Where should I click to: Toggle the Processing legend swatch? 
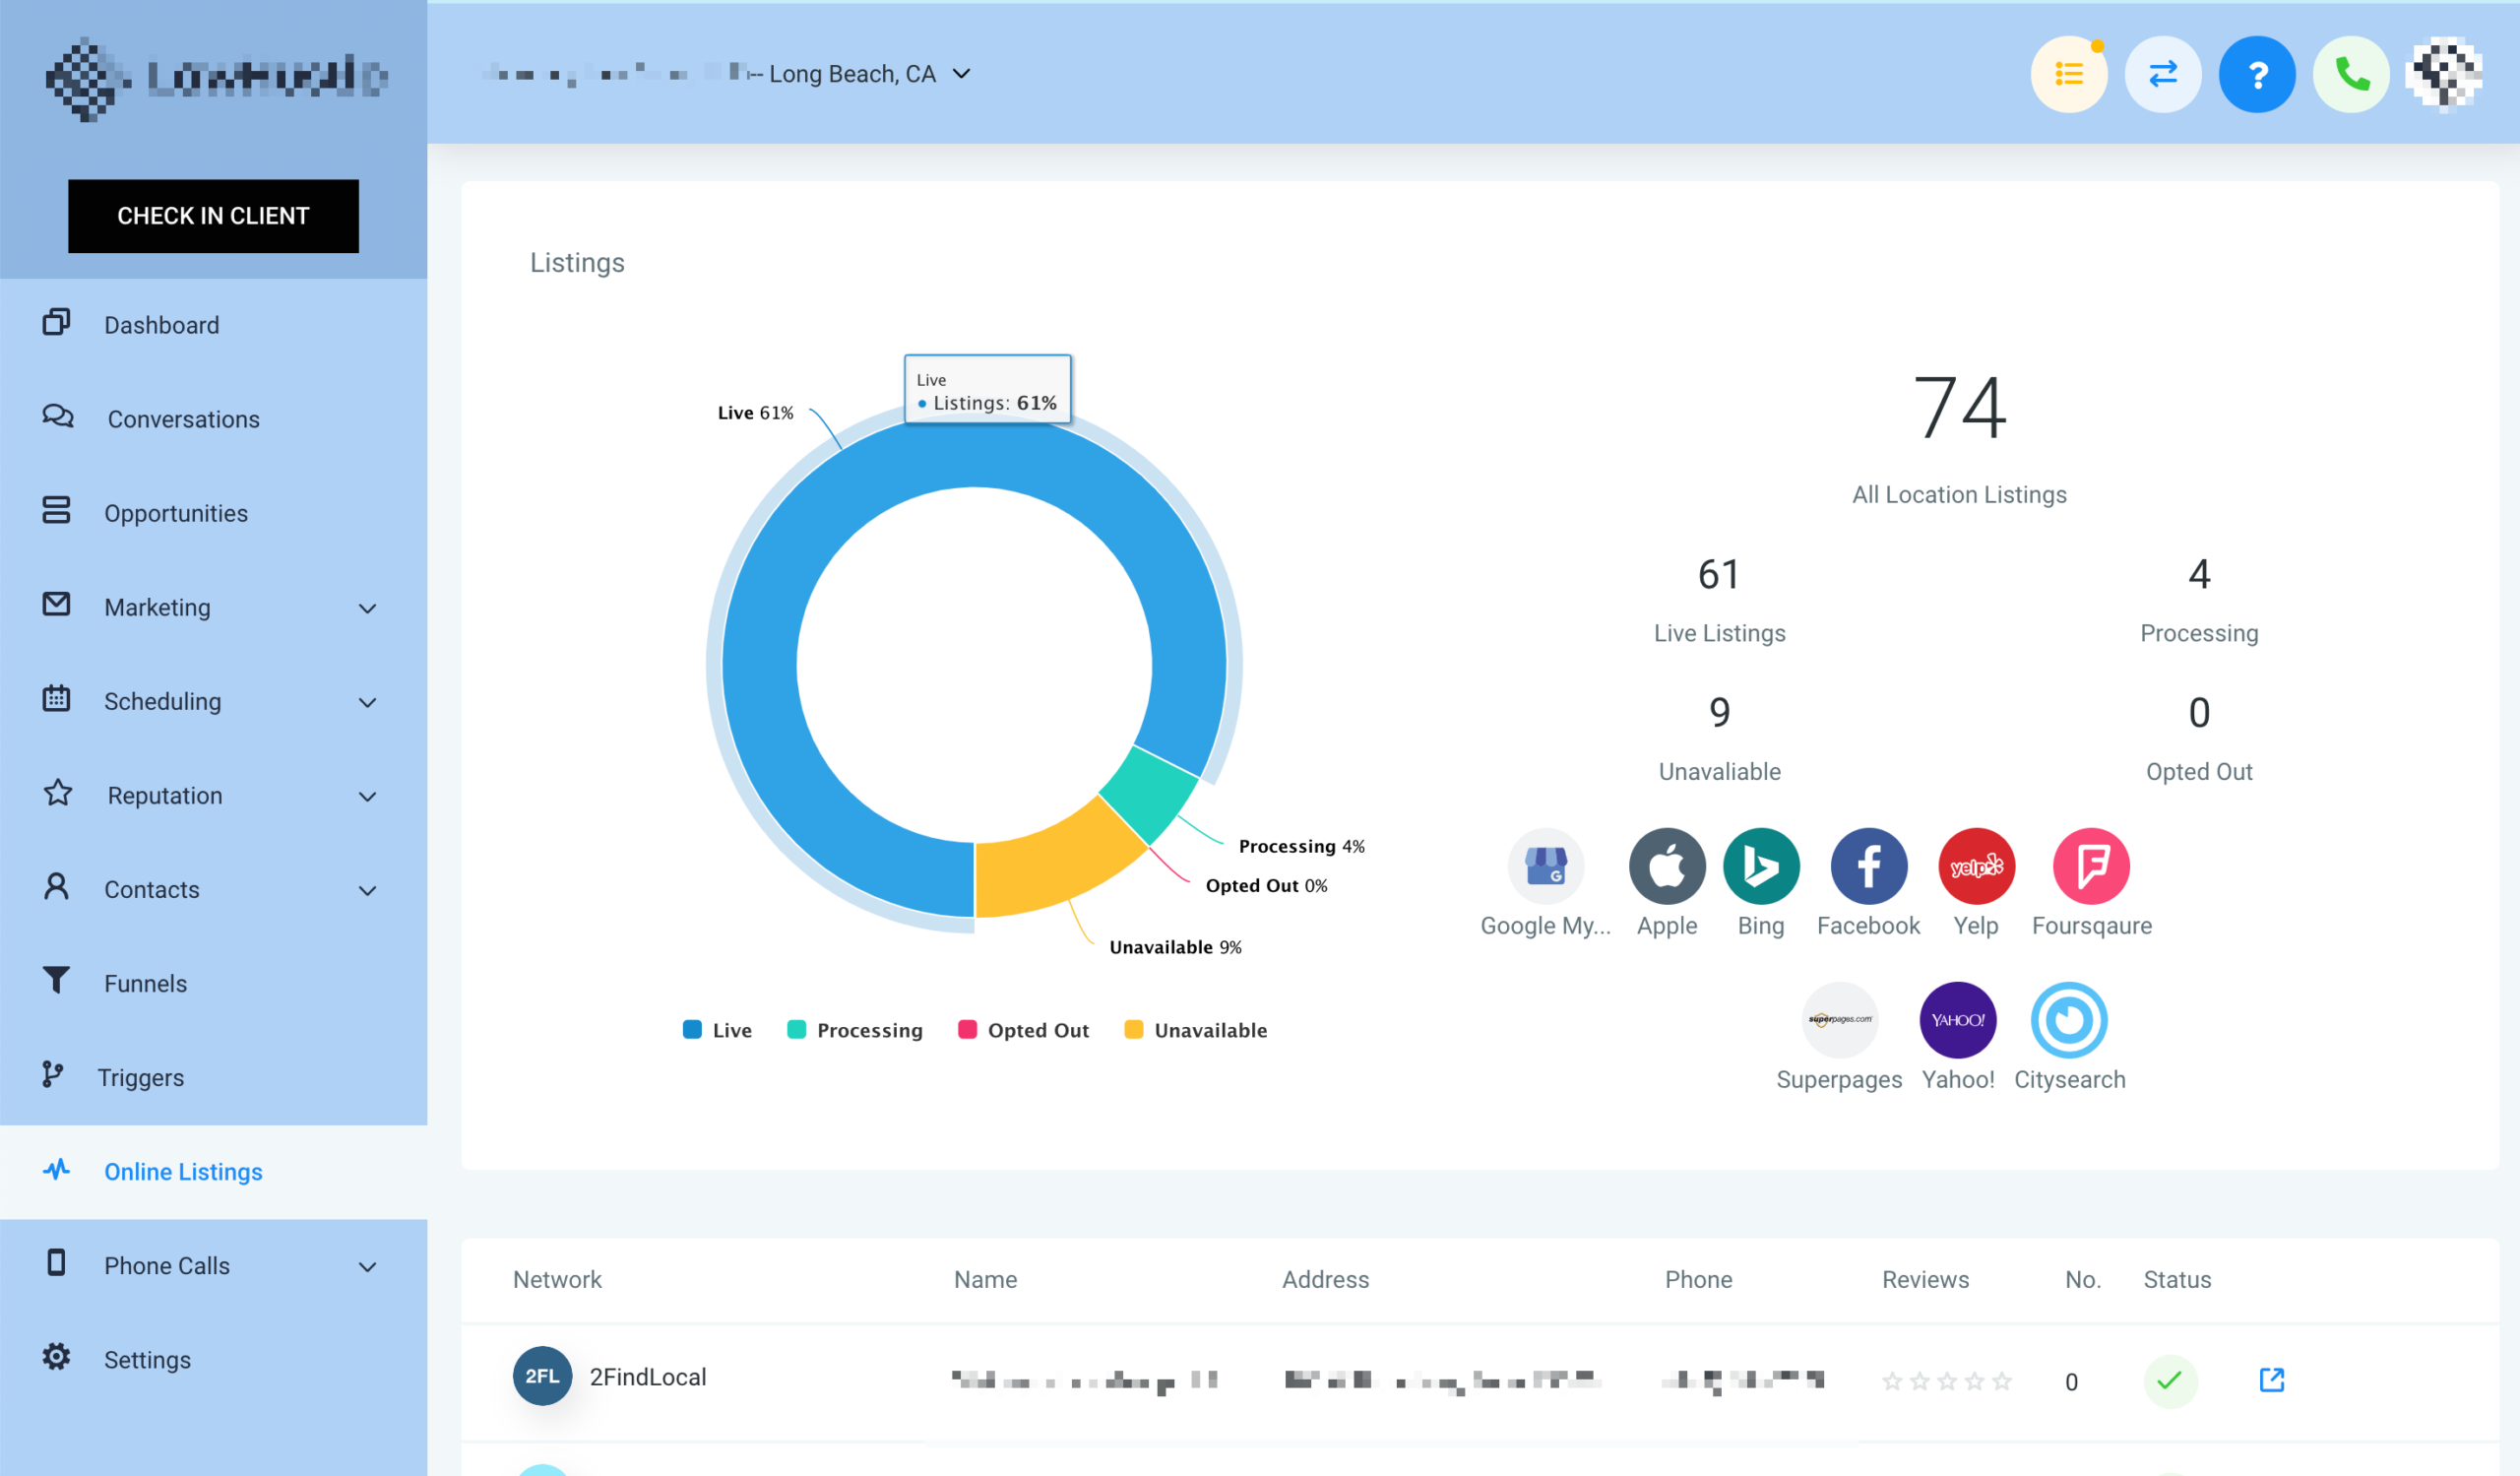click(854, 1029)
